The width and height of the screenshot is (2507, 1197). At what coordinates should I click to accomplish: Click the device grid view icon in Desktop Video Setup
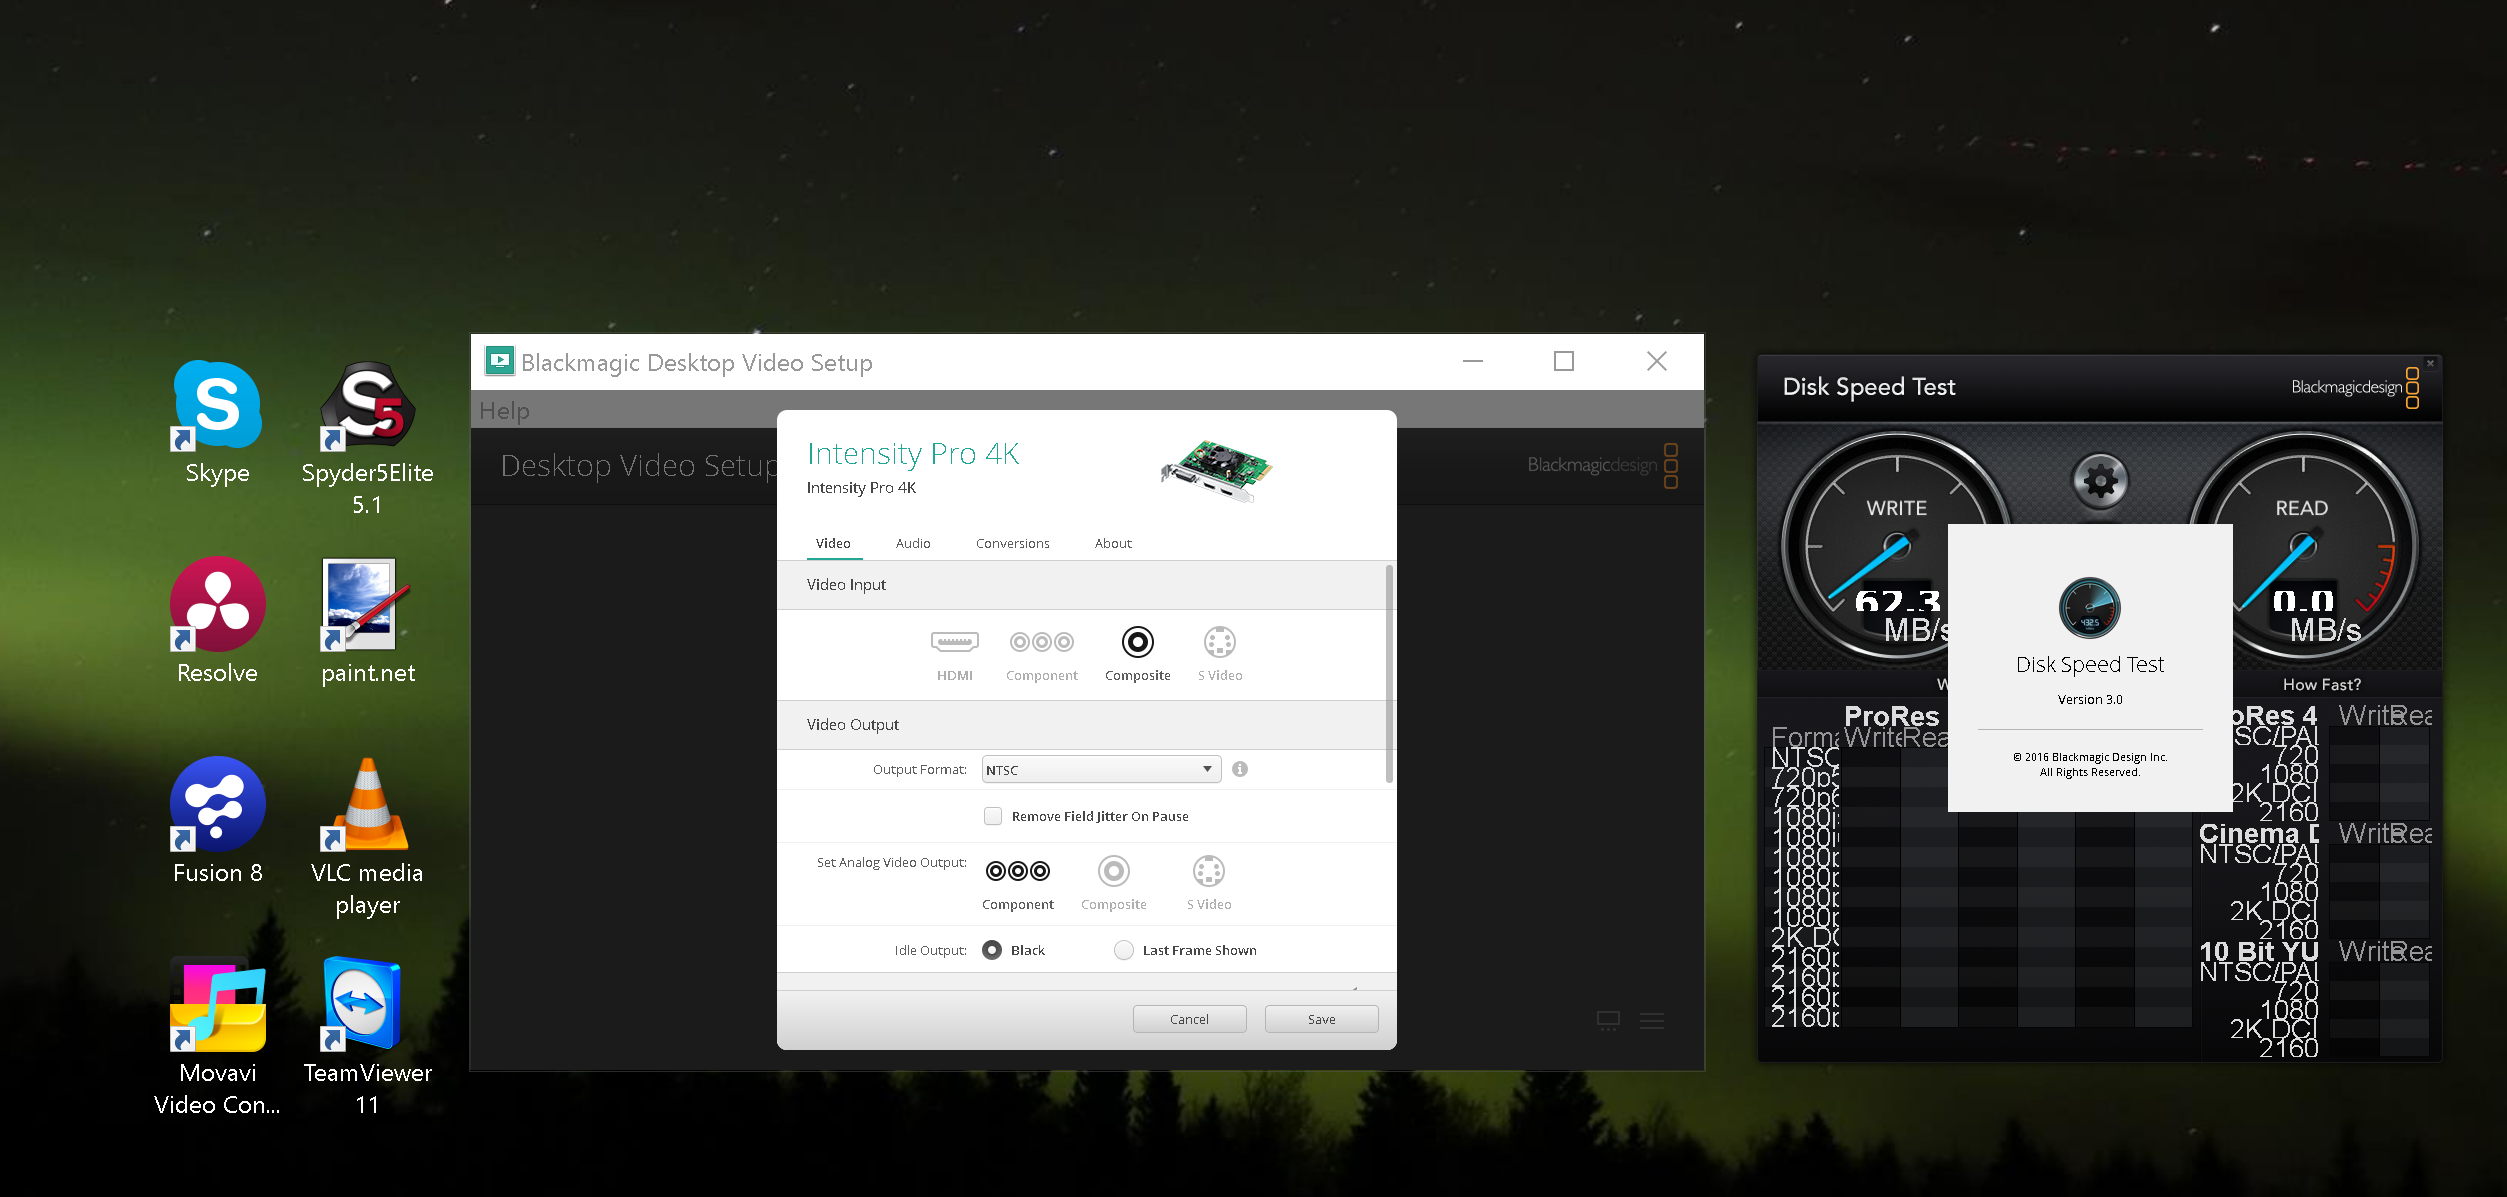point(1608,1020)
